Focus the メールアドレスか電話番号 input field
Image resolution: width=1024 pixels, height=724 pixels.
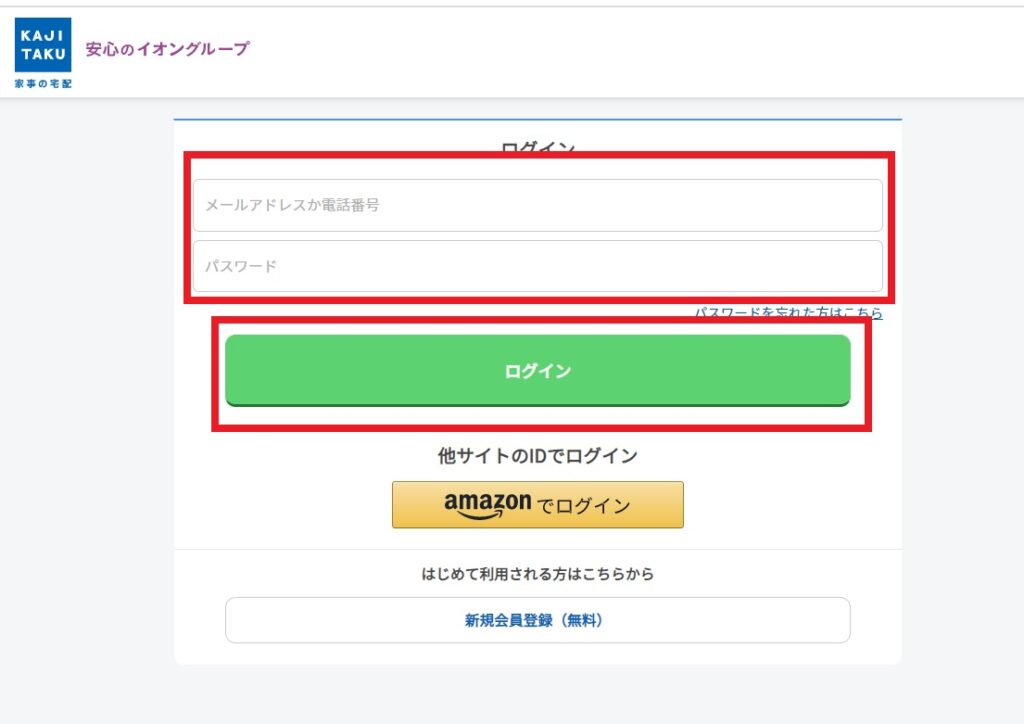click(x=537, y=205)
